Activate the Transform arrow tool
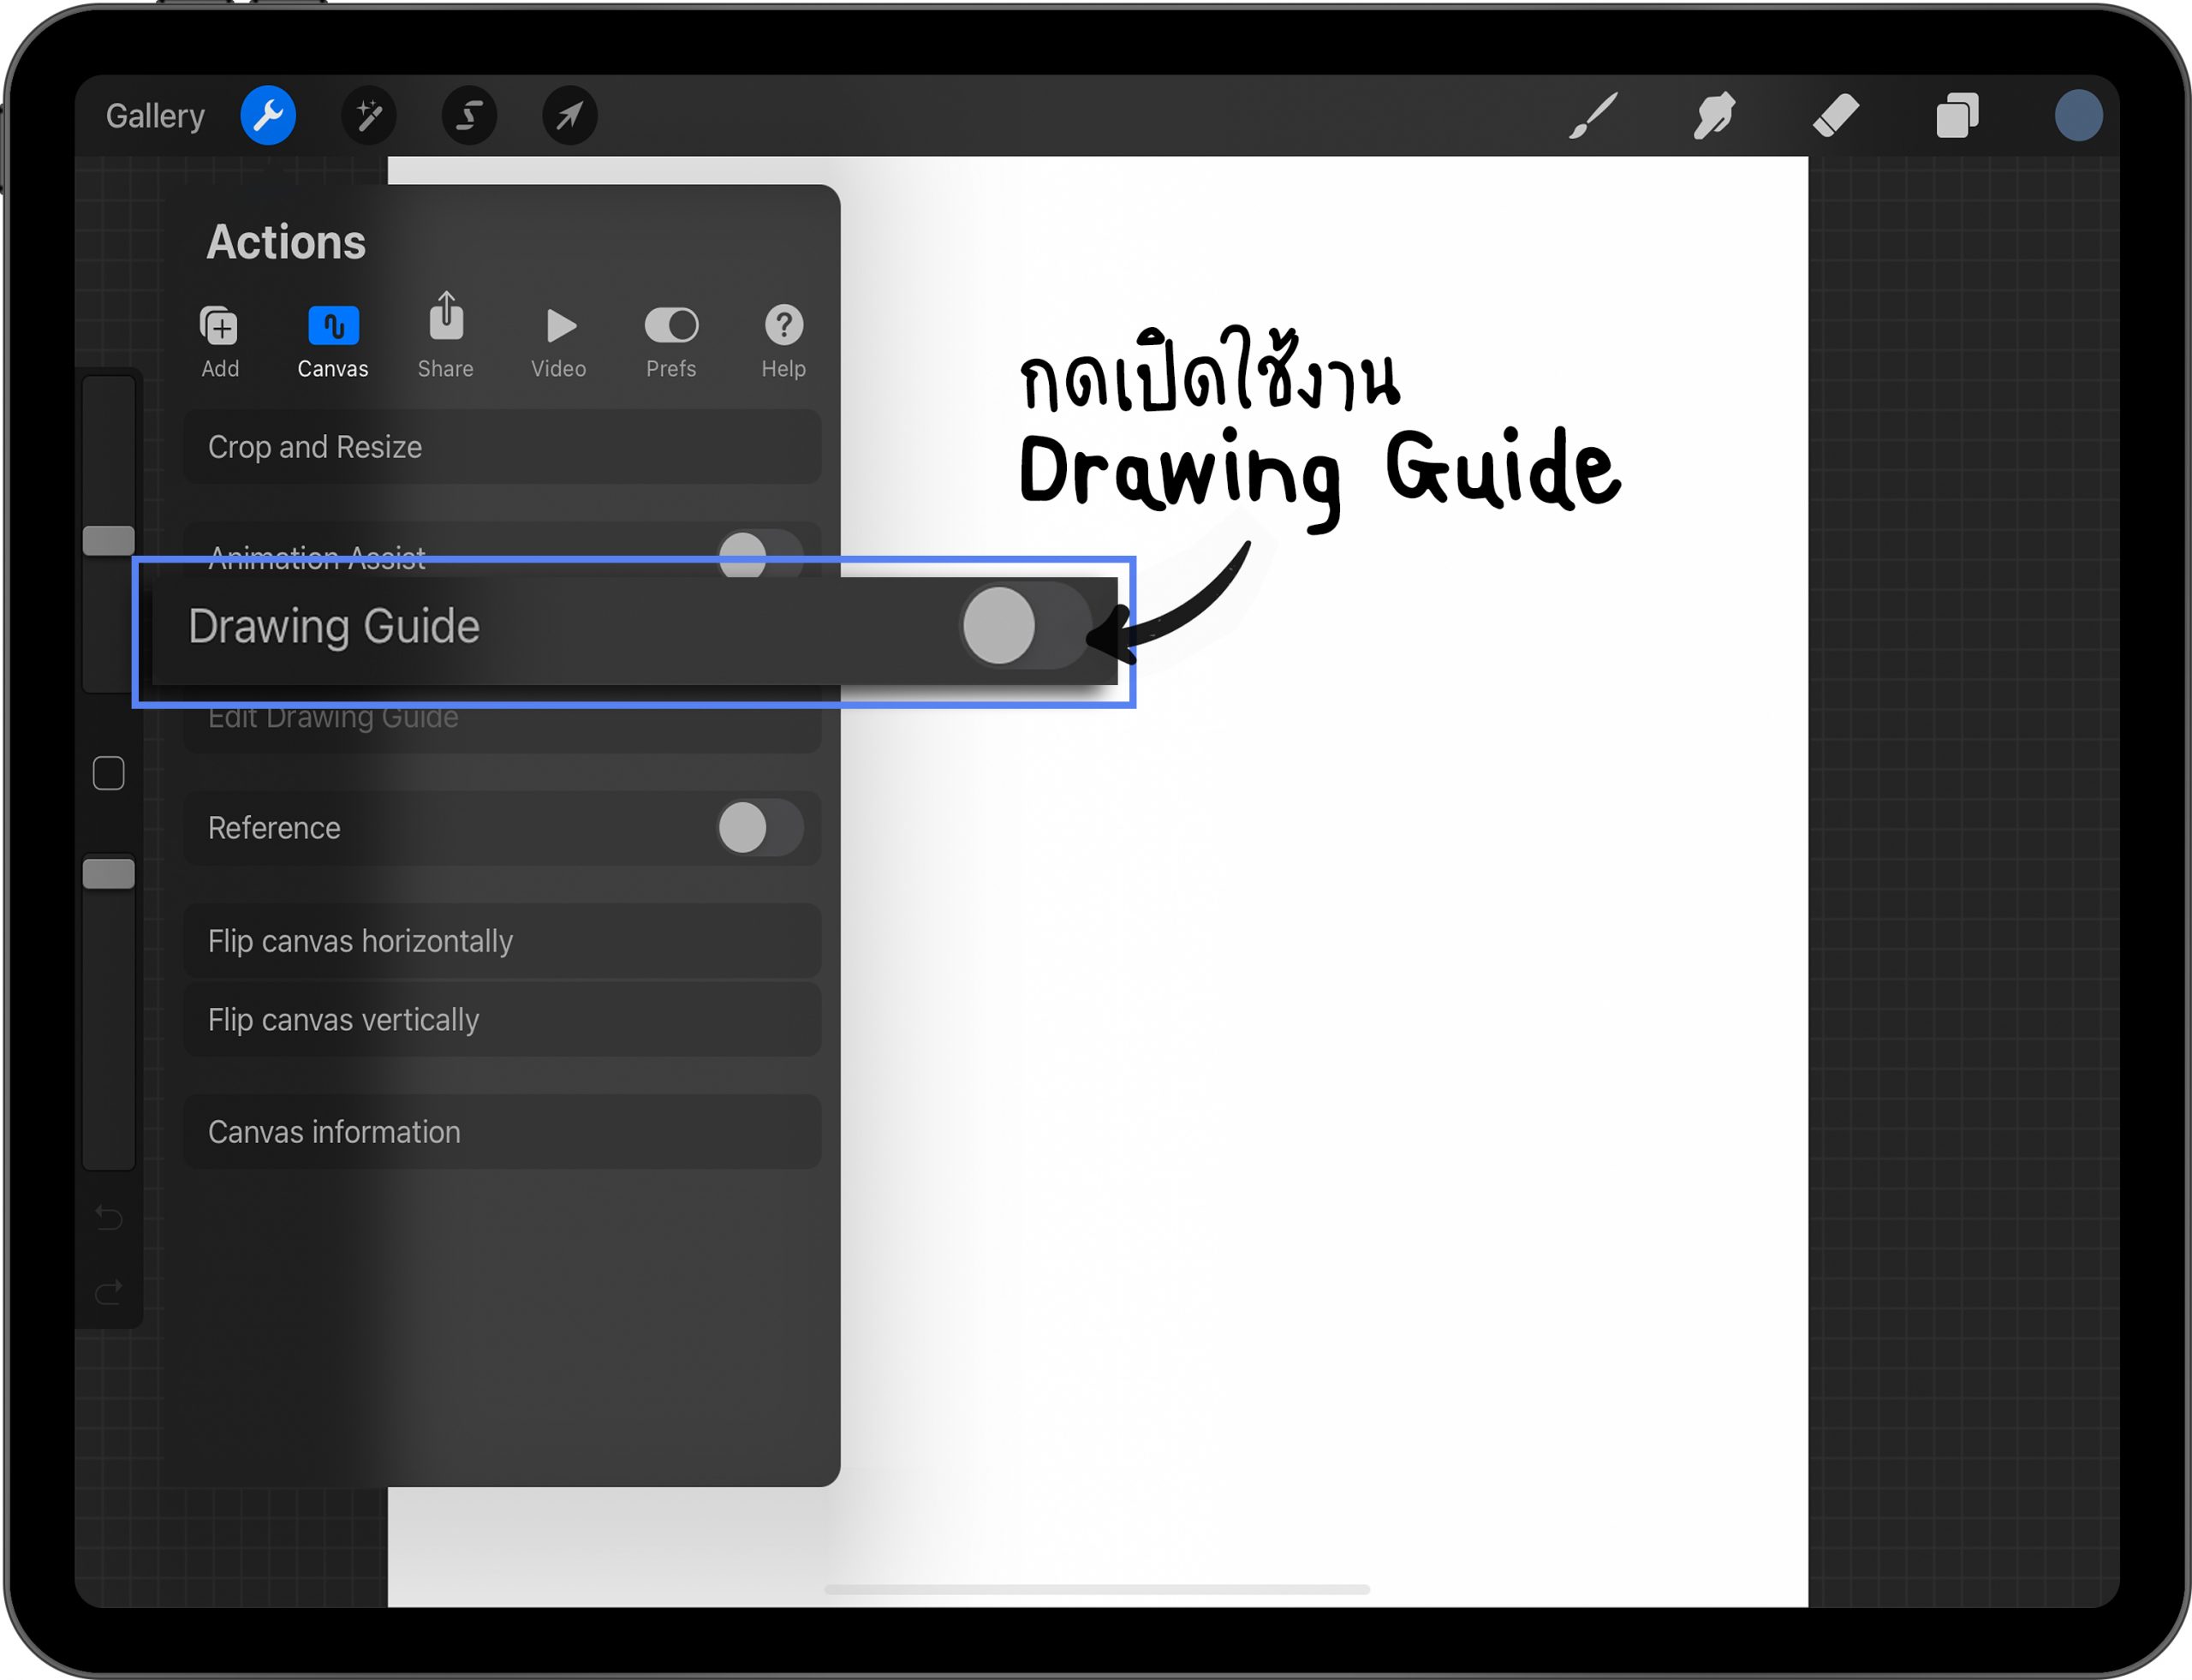The height and width of the screenshot is (1680, 2192). coord(570,116)
